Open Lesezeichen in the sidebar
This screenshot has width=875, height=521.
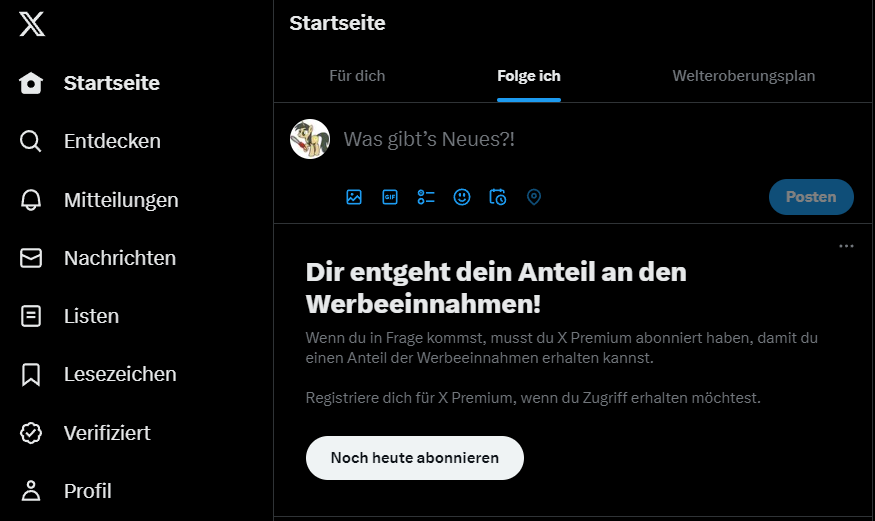(120, 374)
